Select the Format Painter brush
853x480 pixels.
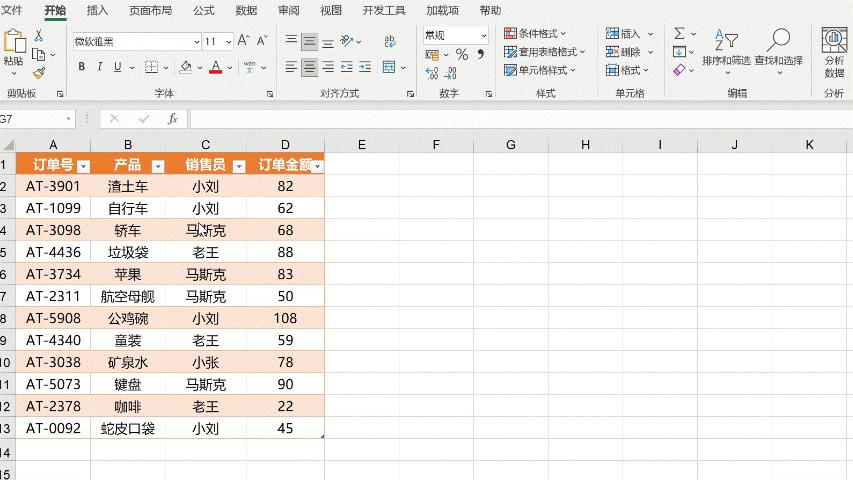(x=39, y=73)
